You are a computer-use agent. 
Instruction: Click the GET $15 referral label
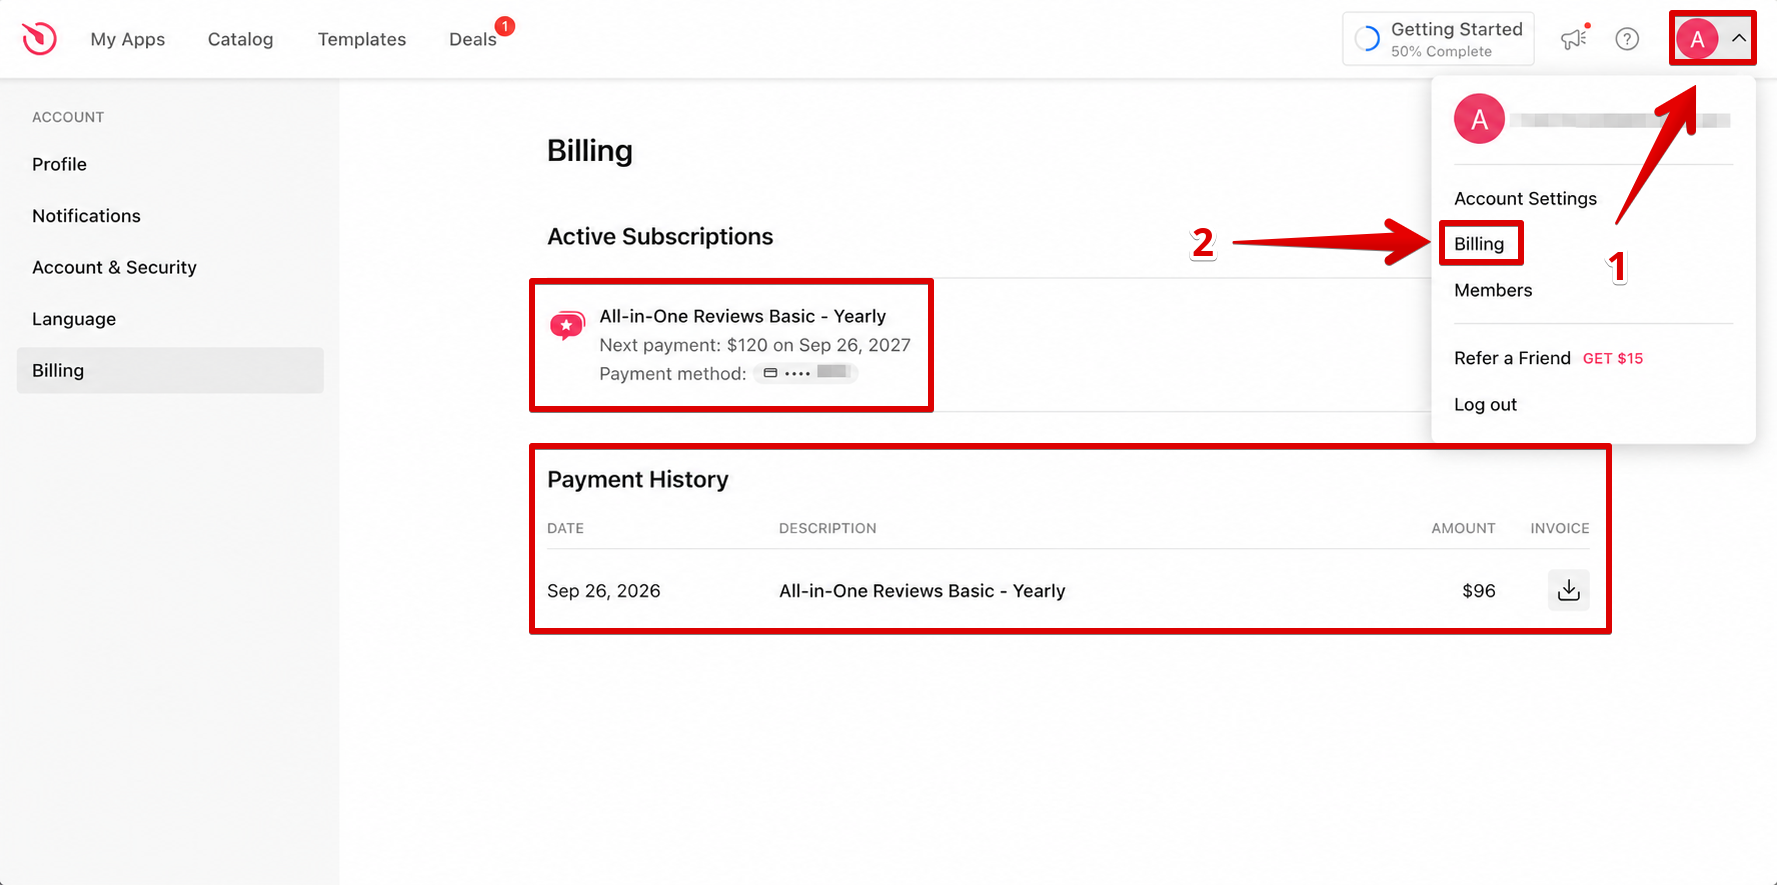(1613, 358)
